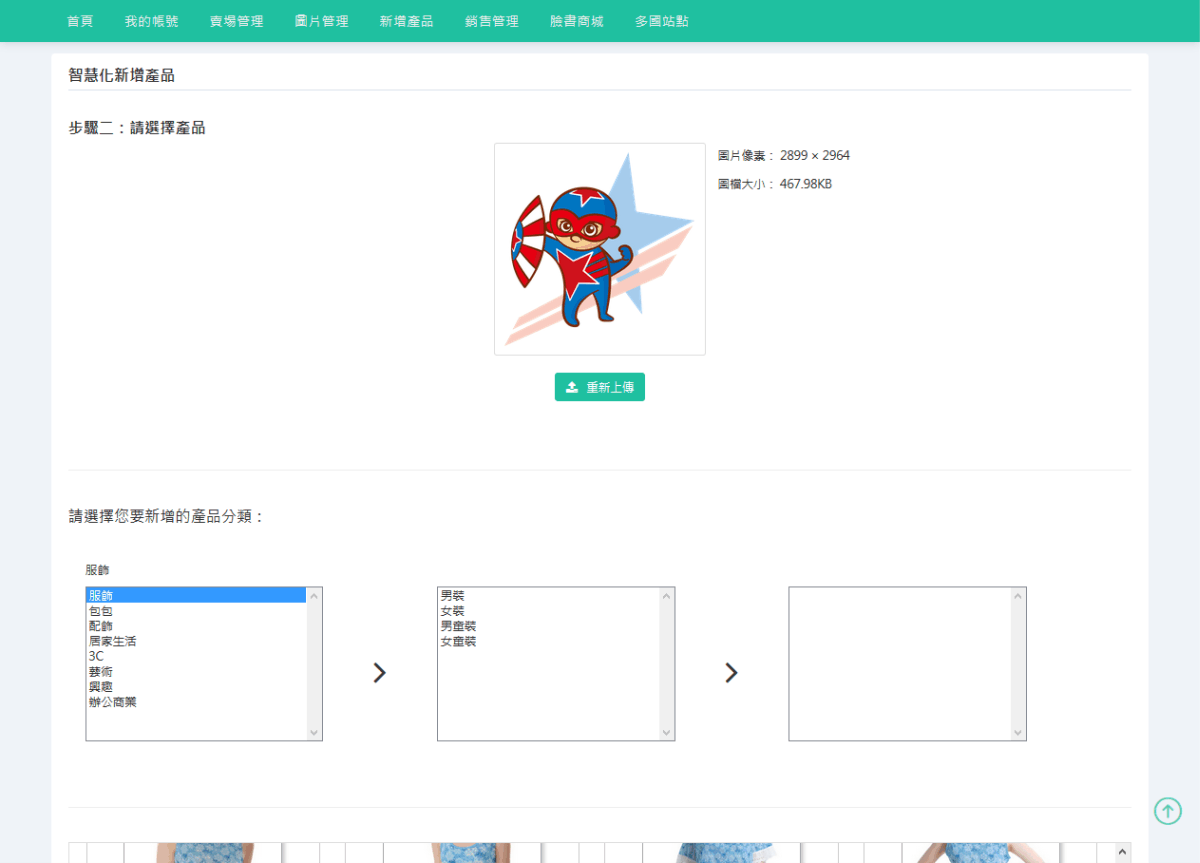Click the first chevron arrow between category lists
1200x863 pixels.
pos(379,672)
